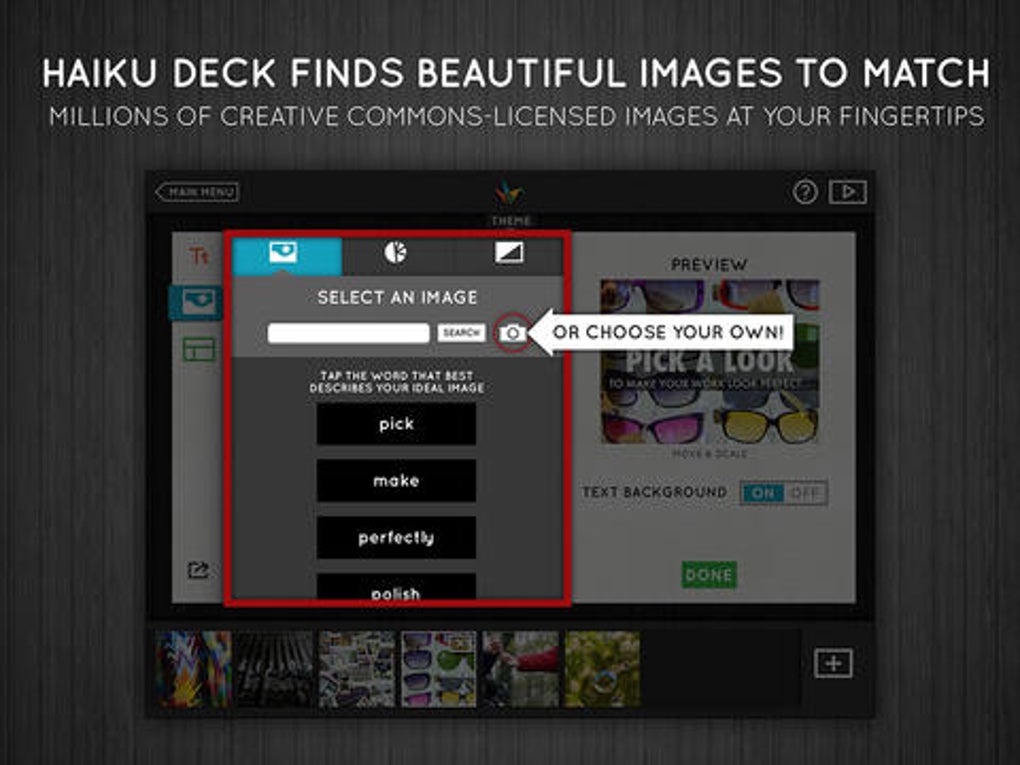Open the help question mark icon

tap(805, 192)
